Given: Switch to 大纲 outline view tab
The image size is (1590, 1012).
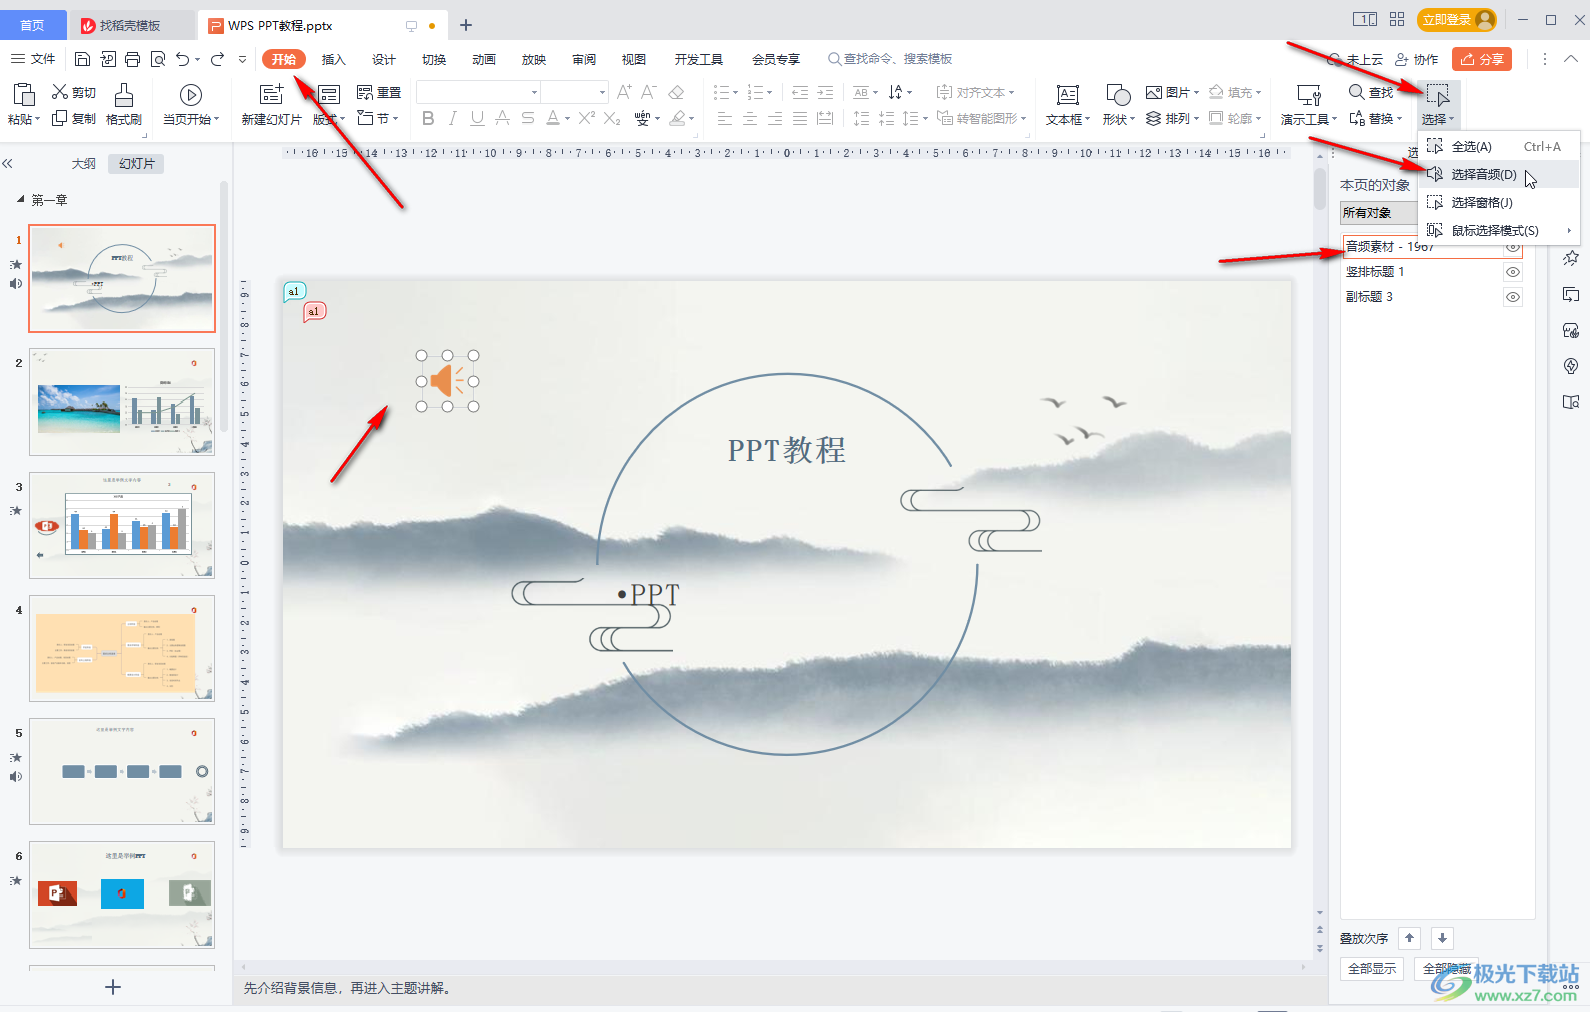Looking at the screenshot, I should pyautogui.click(x=84, y=164).
